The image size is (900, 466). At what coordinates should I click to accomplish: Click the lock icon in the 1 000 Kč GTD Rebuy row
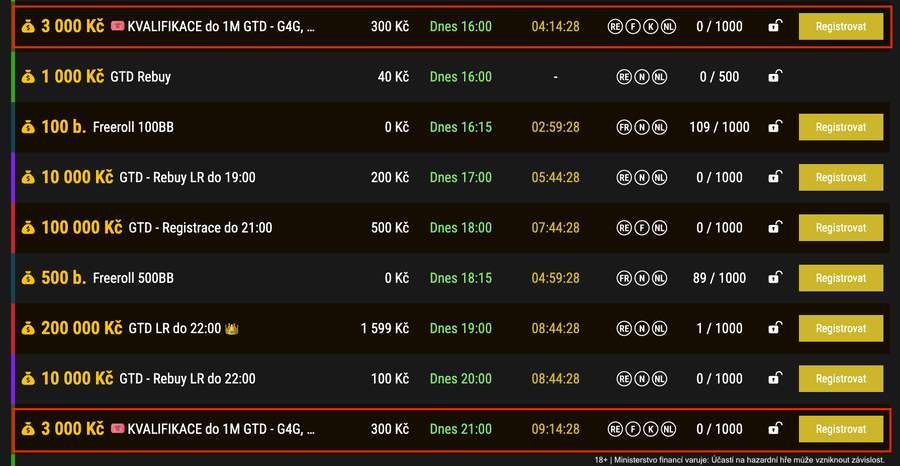point(773,76)
